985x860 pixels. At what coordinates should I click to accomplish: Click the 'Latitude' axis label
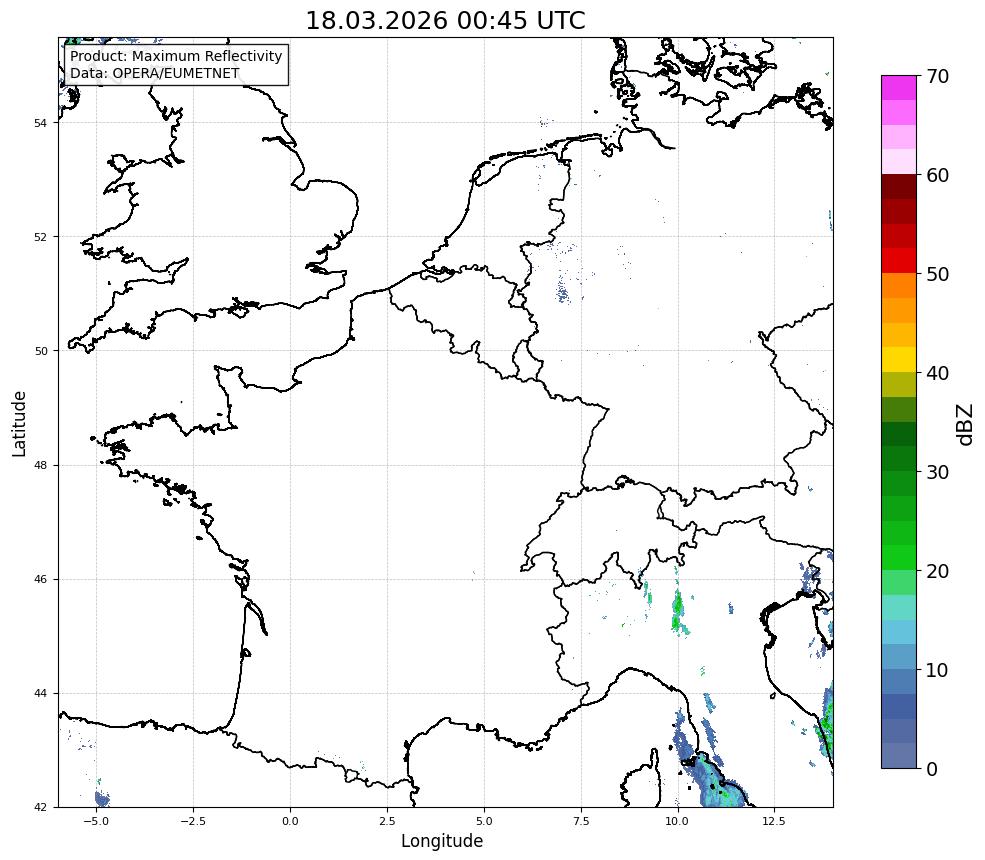[x=19, y=423]
